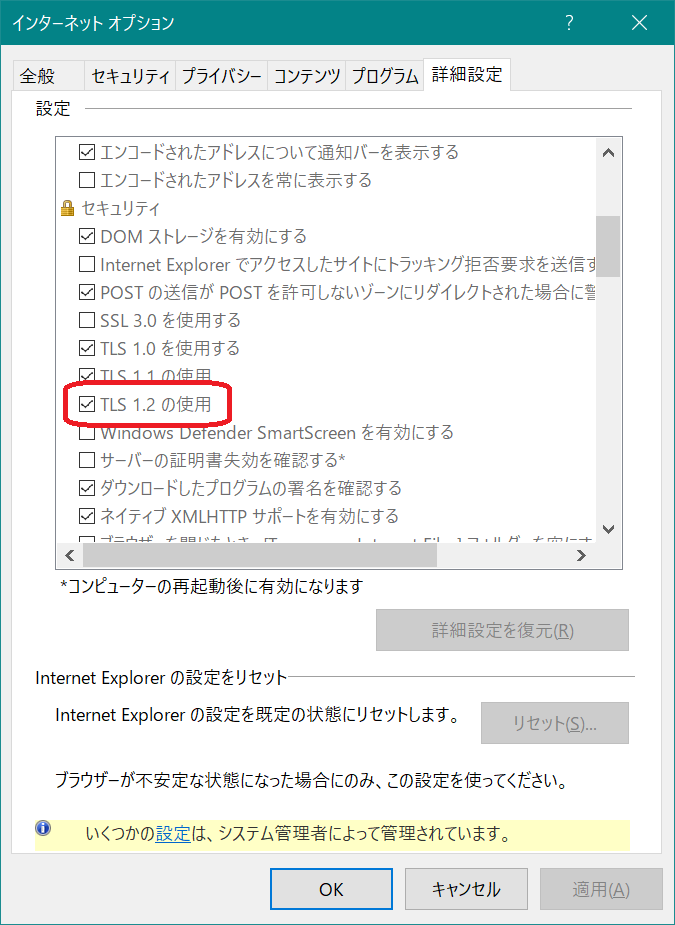Click the horizontal scroll right arrow

(582, 555)
